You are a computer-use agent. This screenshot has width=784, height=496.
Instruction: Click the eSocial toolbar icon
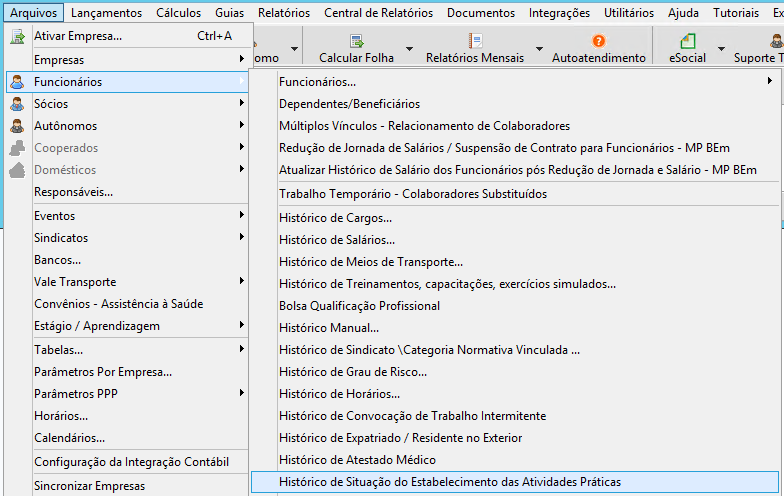(688, 40)
